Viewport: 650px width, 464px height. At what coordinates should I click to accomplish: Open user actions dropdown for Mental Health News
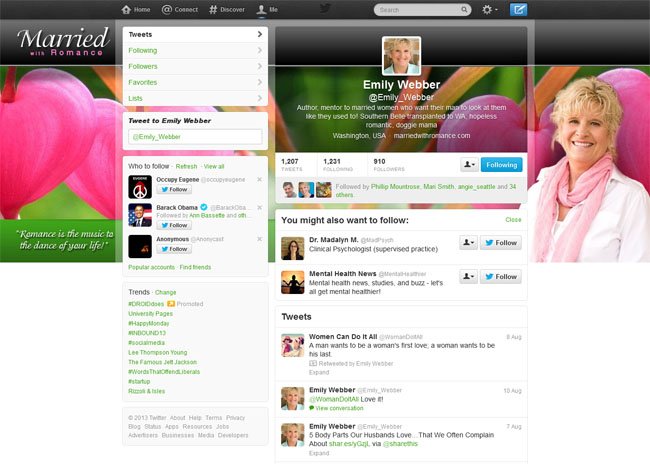pyautogui.click(x=468, y=277)
